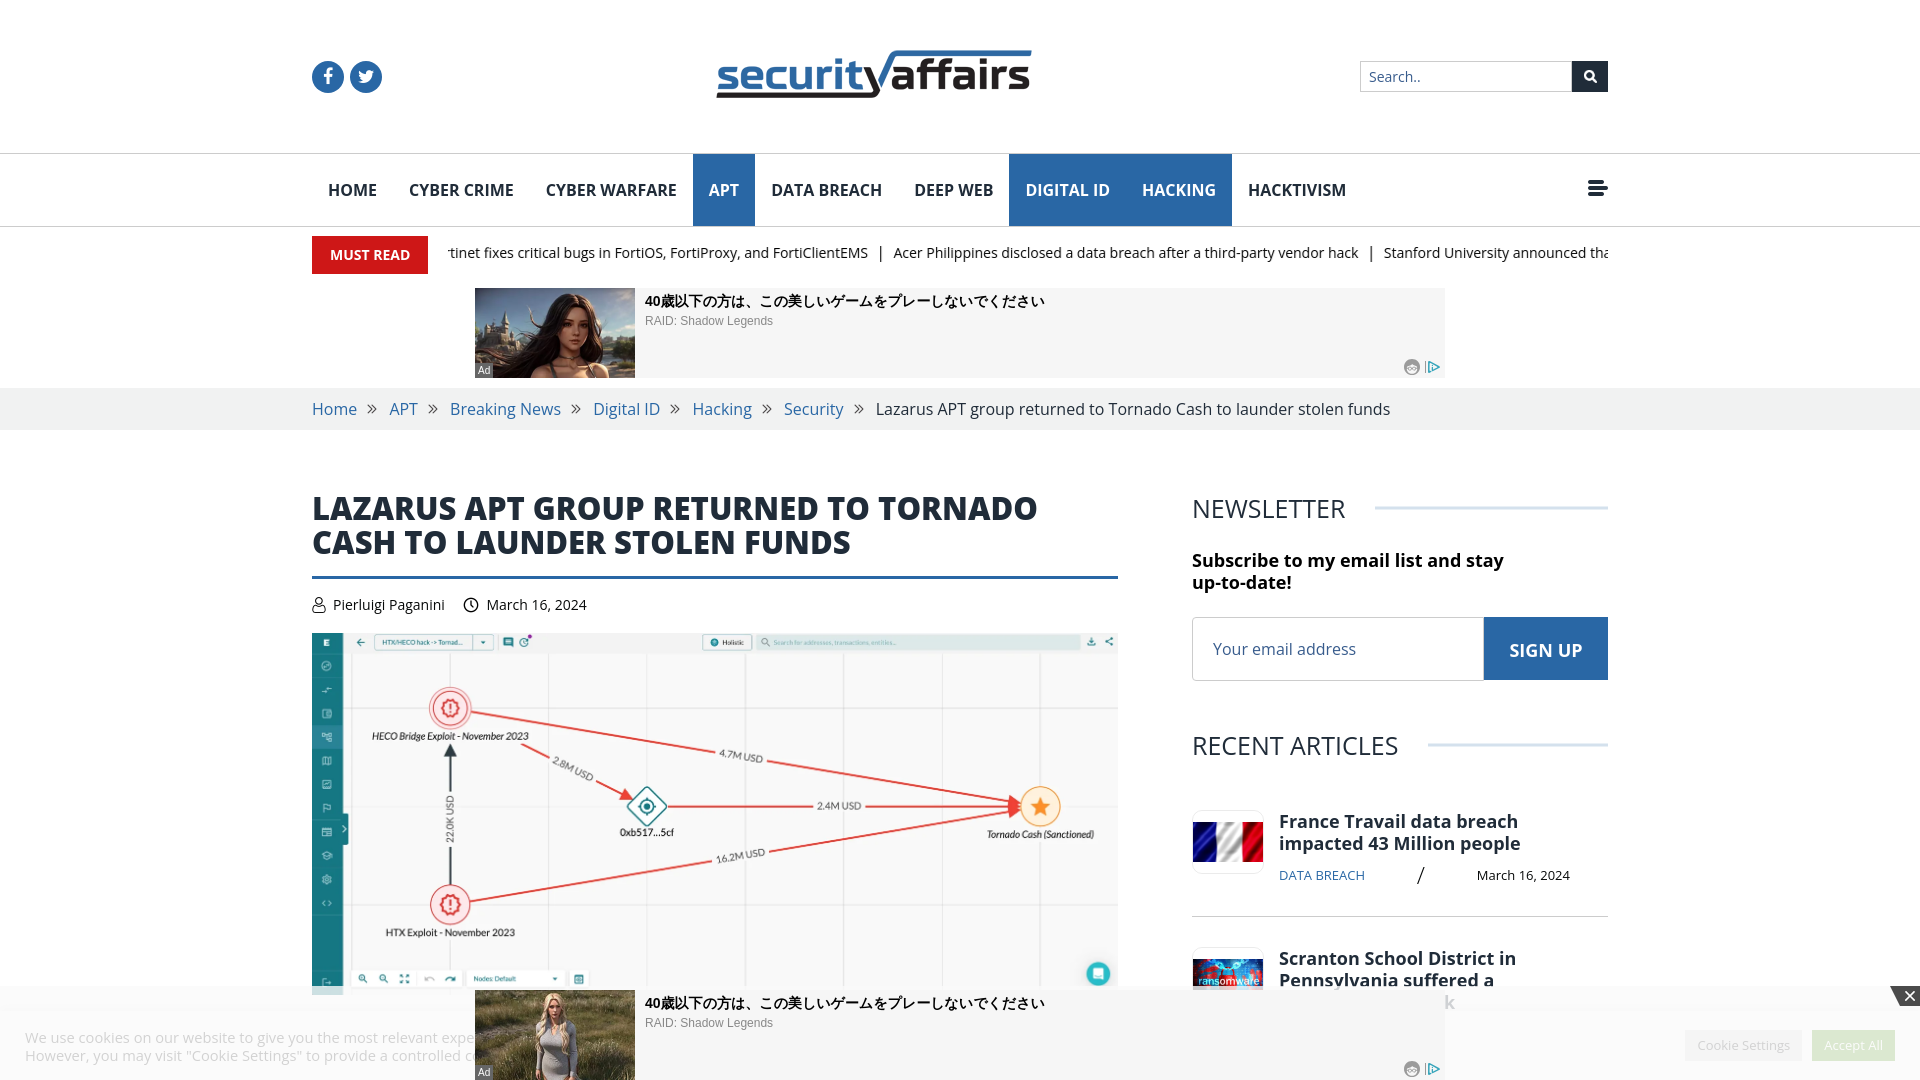The width and height of the screenshot is (1920, 1080).
Task: Click France Travail data breach thumbnail
Action: click(x=1228, y=841)
